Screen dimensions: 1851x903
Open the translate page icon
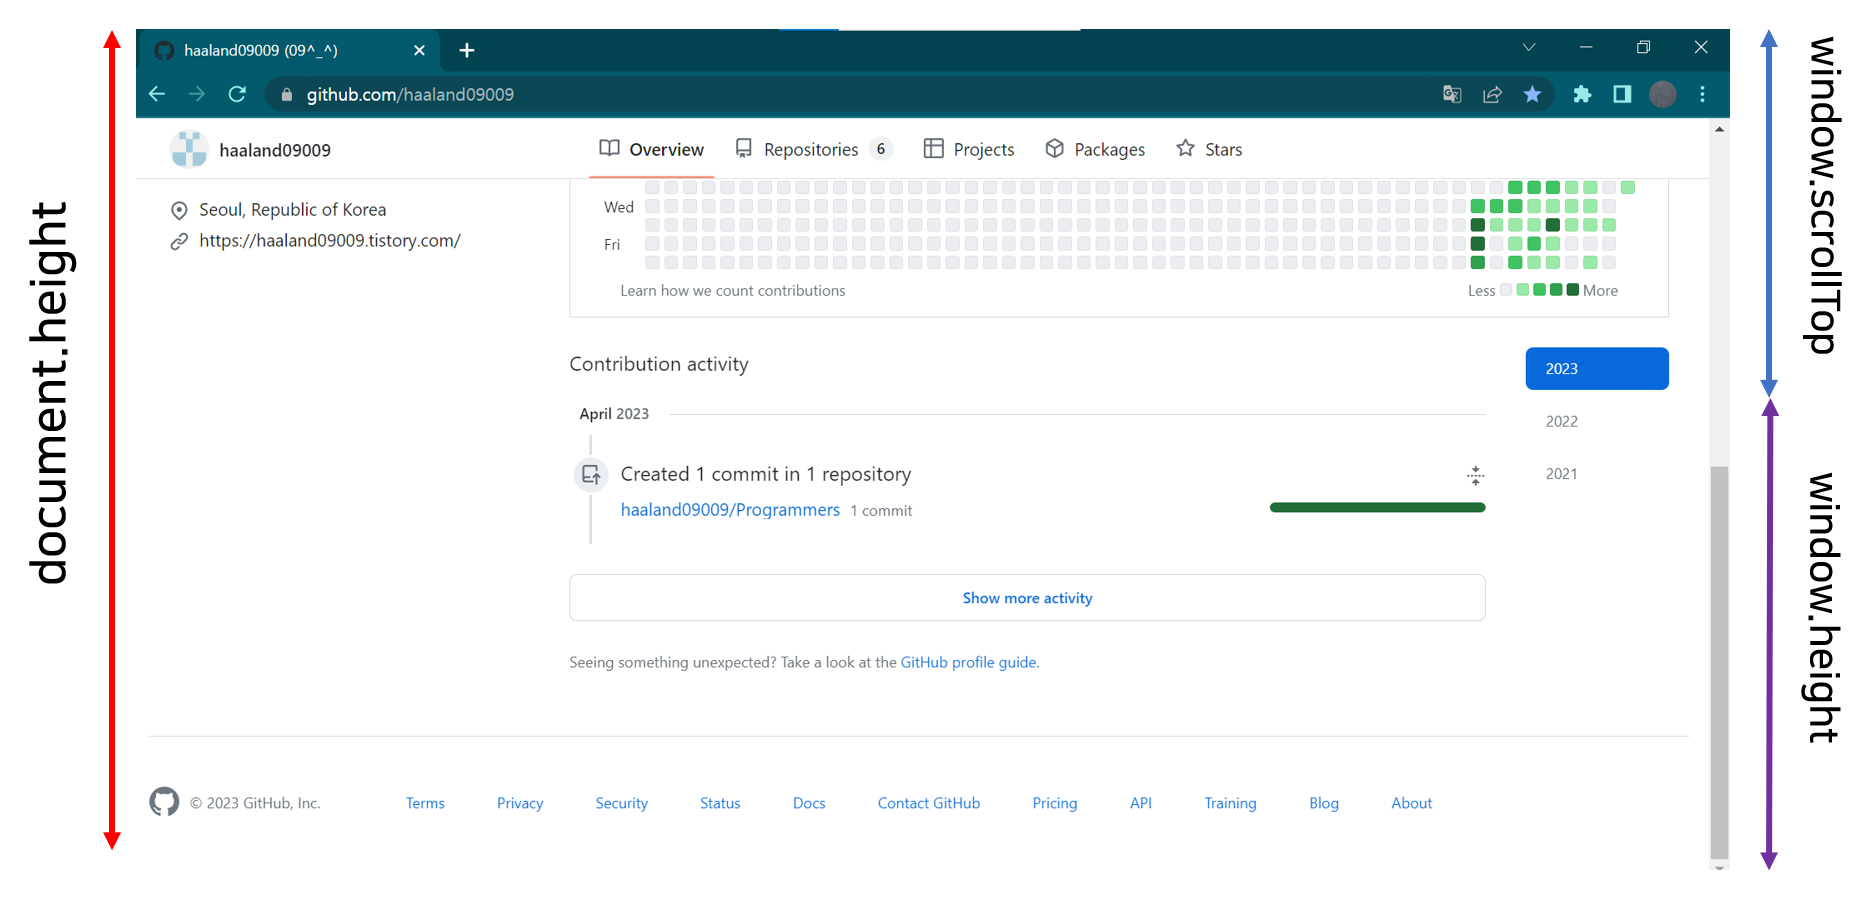[1452, 94]
